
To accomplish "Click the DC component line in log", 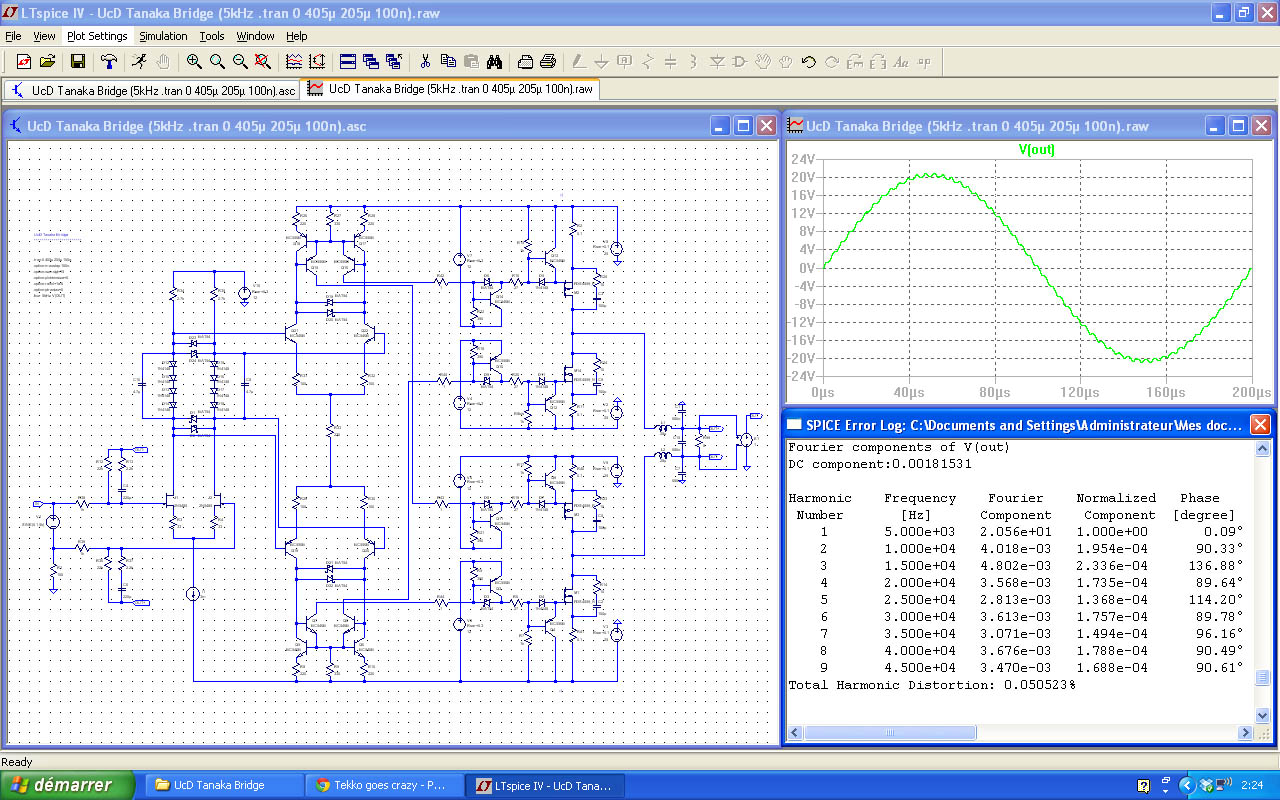I will [880, 464].
